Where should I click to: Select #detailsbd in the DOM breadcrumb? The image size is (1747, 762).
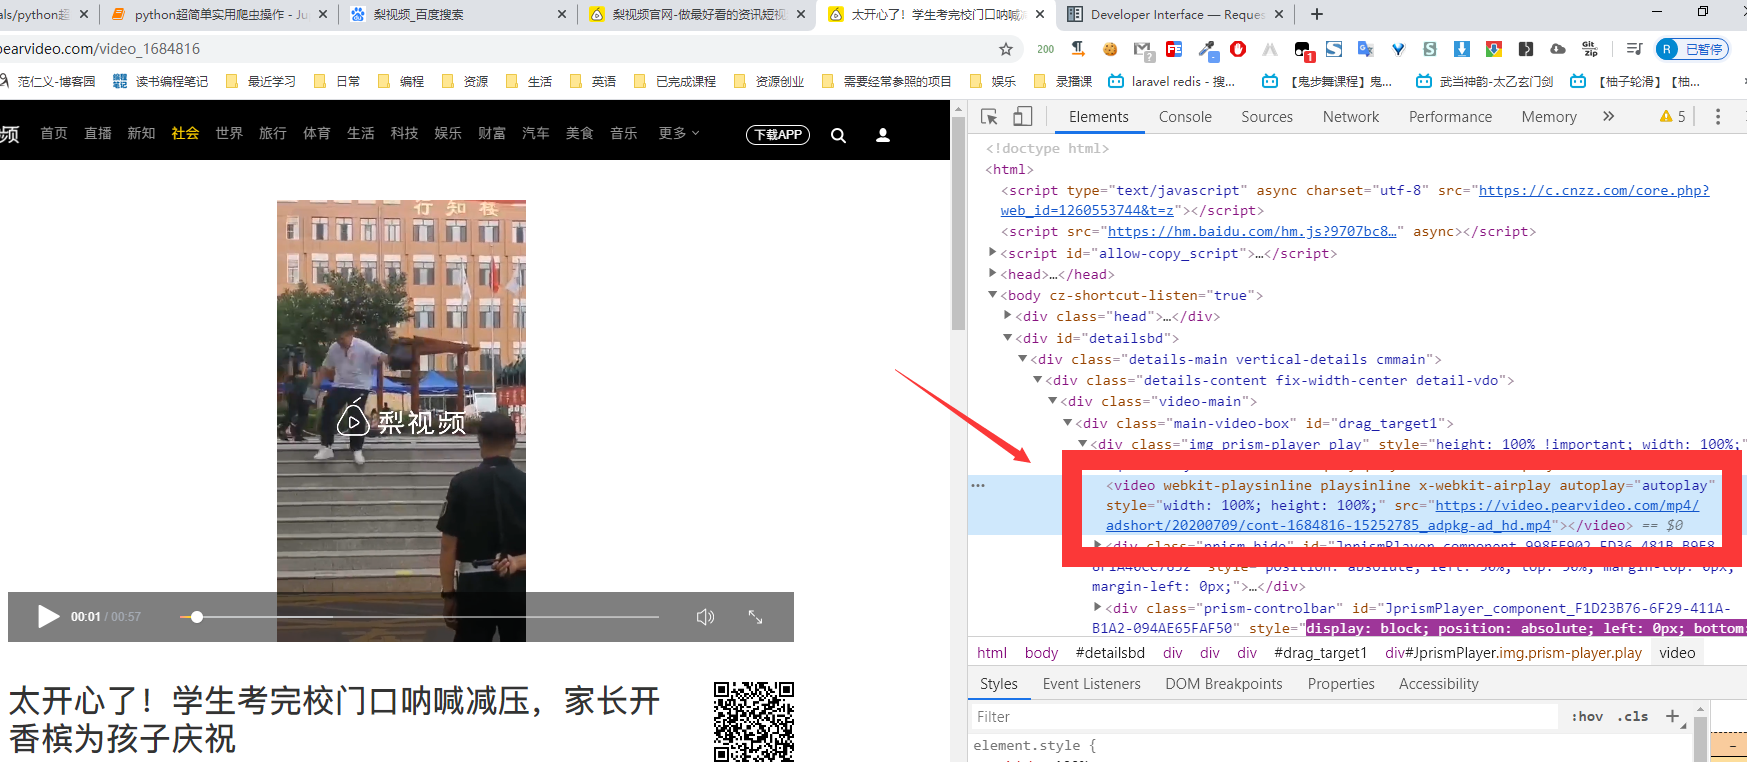(1110, 653)
